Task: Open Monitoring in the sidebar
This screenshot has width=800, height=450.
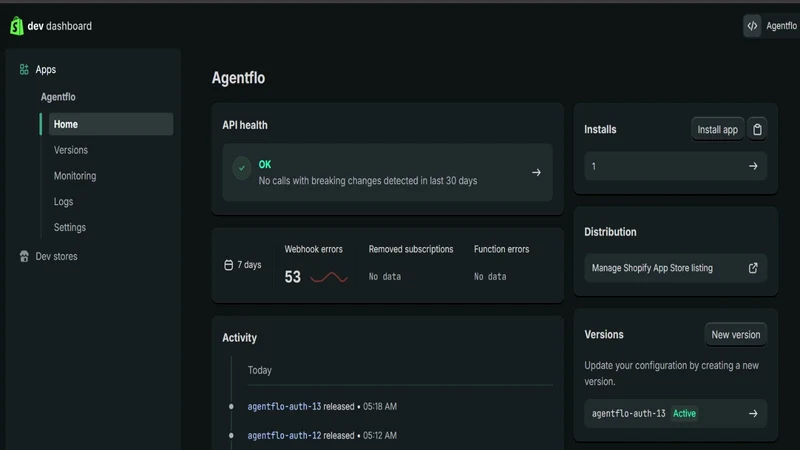Action: [x=75, y=176]
